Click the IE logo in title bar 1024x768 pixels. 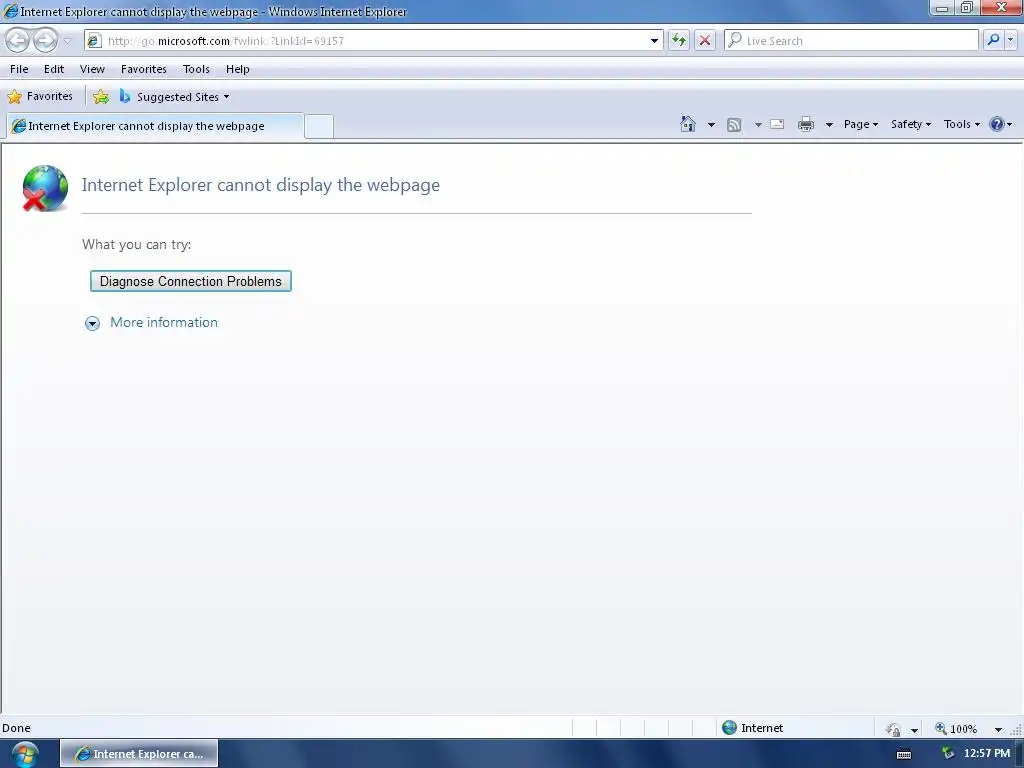[10, 11]
